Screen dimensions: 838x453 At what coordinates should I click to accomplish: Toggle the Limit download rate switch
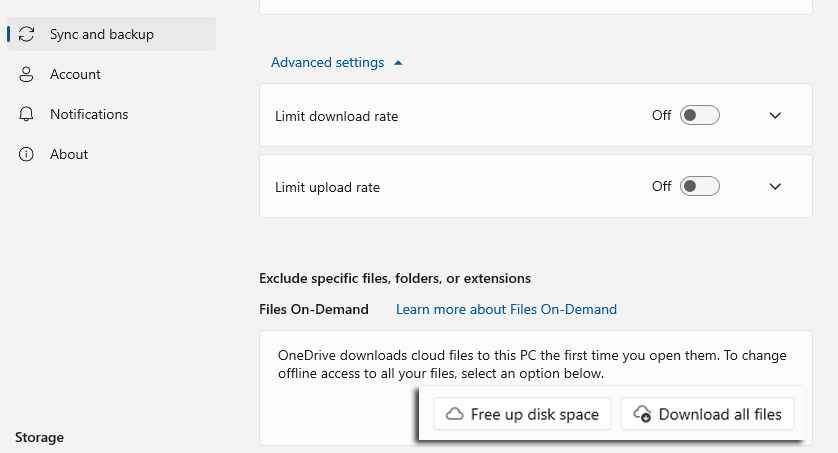pyautogui.click(x=699, y=115)
